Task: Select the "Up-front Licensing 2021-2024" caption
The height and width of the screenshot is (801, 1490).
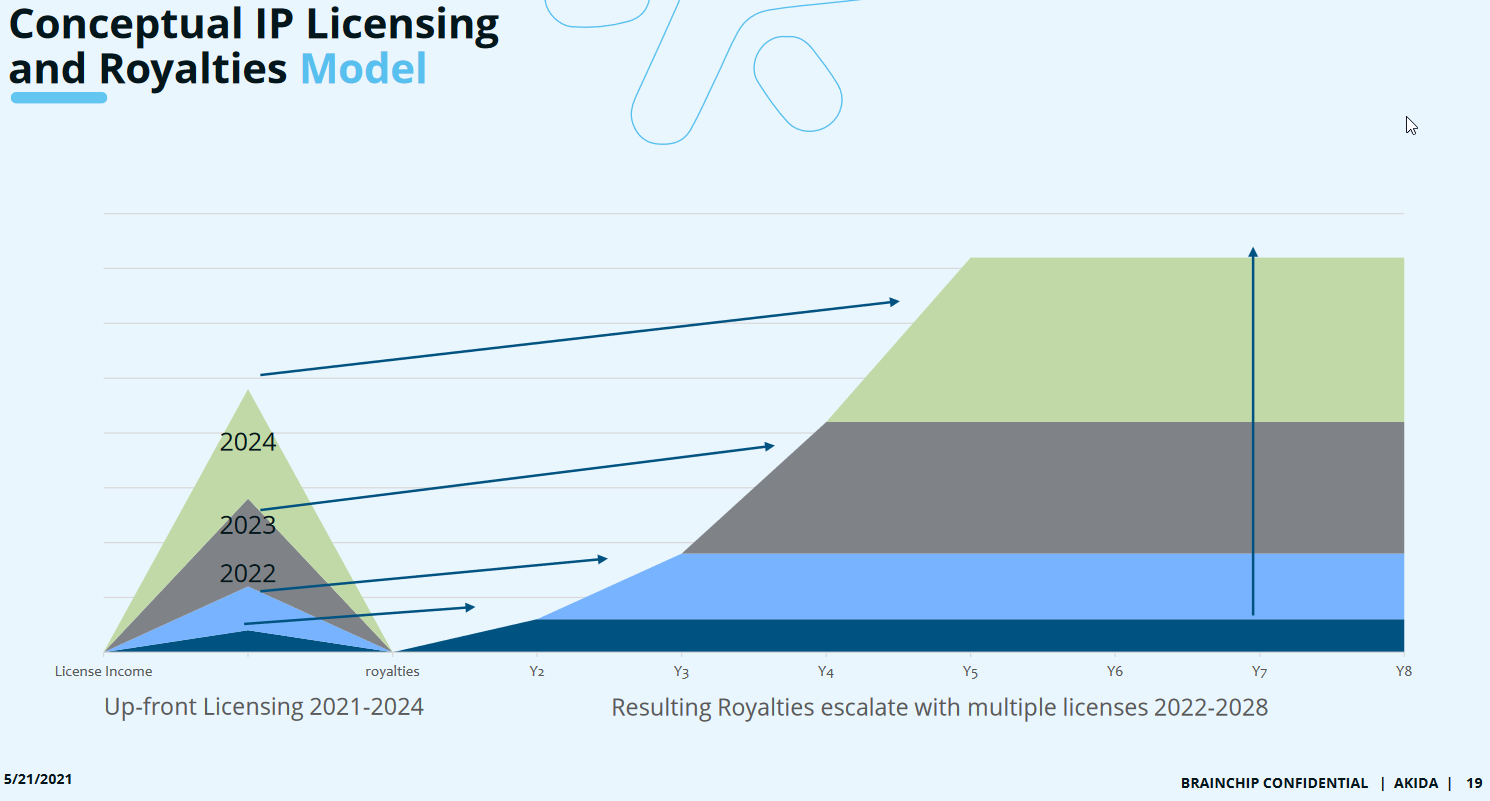Action: 264,708
